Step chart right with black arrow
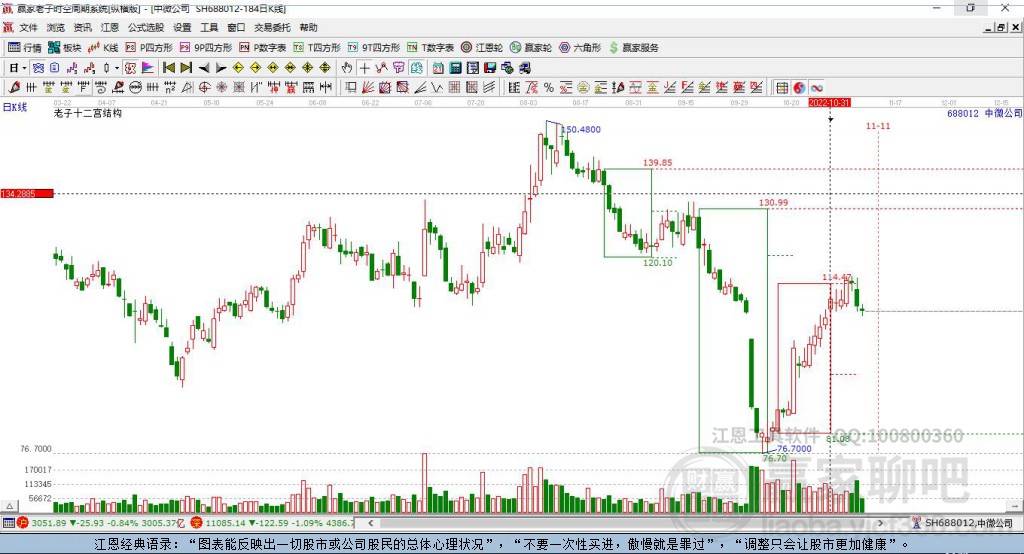 click(221, 68)
